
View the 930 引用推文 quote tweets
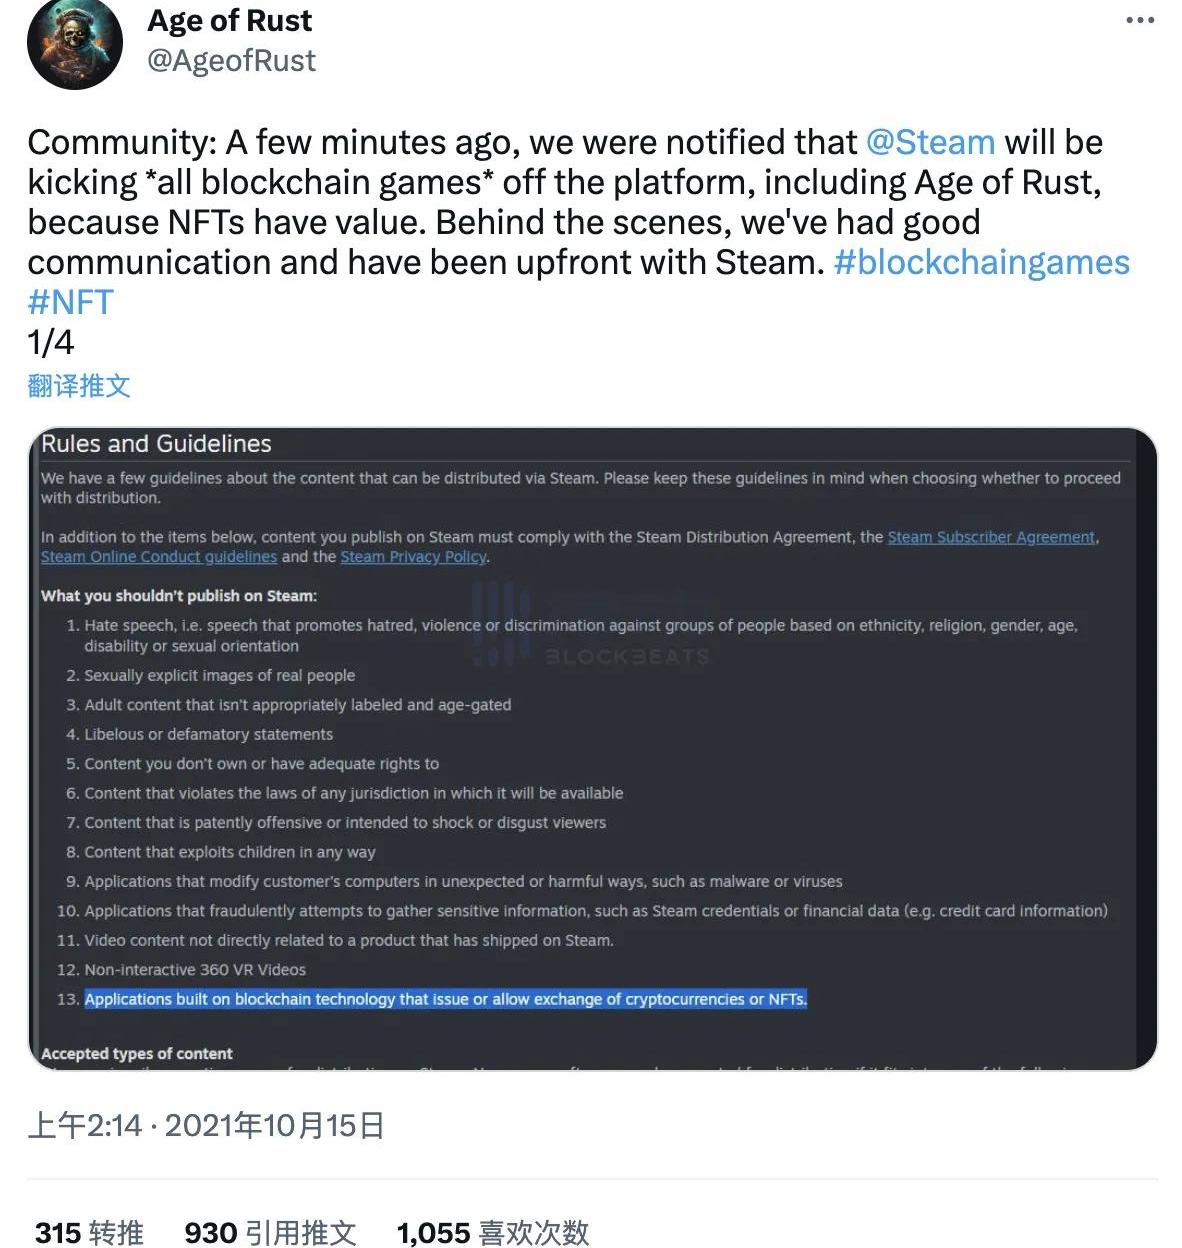tap(270, 1232)
